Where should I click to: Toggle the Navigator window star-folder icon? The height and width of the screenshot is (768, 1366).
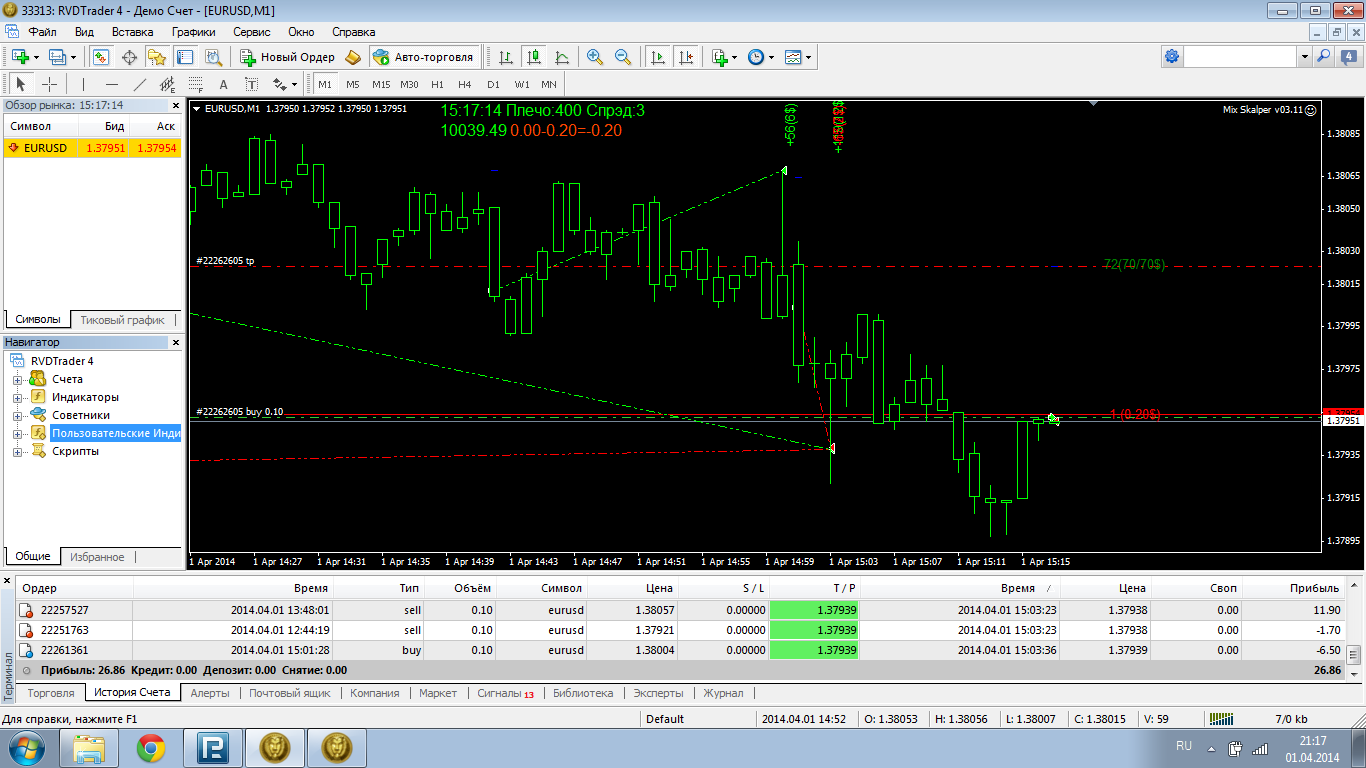coord(157,57)
